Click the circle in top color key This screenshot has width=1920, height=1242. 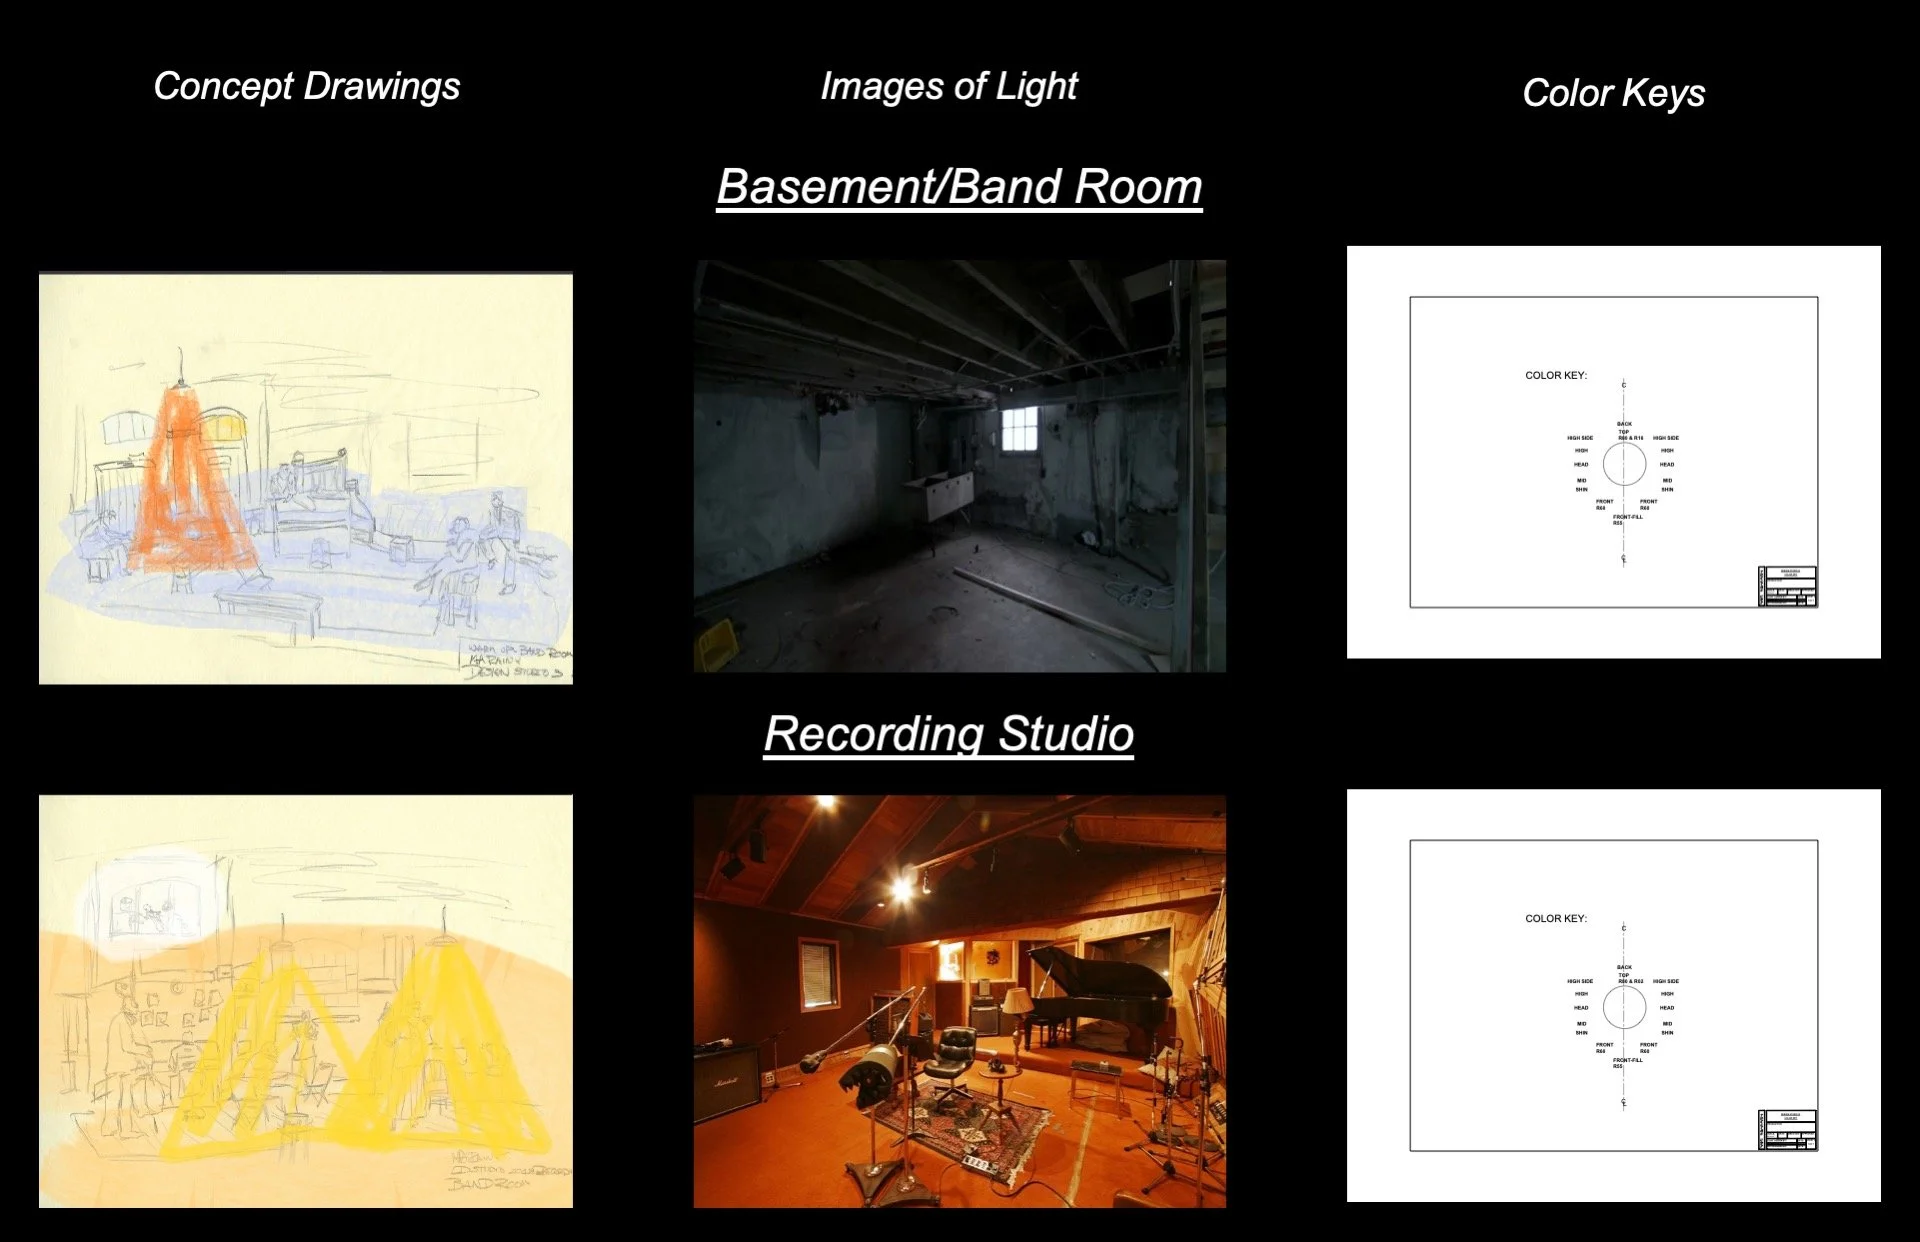pyautogui.click(x=1624, y=464)
